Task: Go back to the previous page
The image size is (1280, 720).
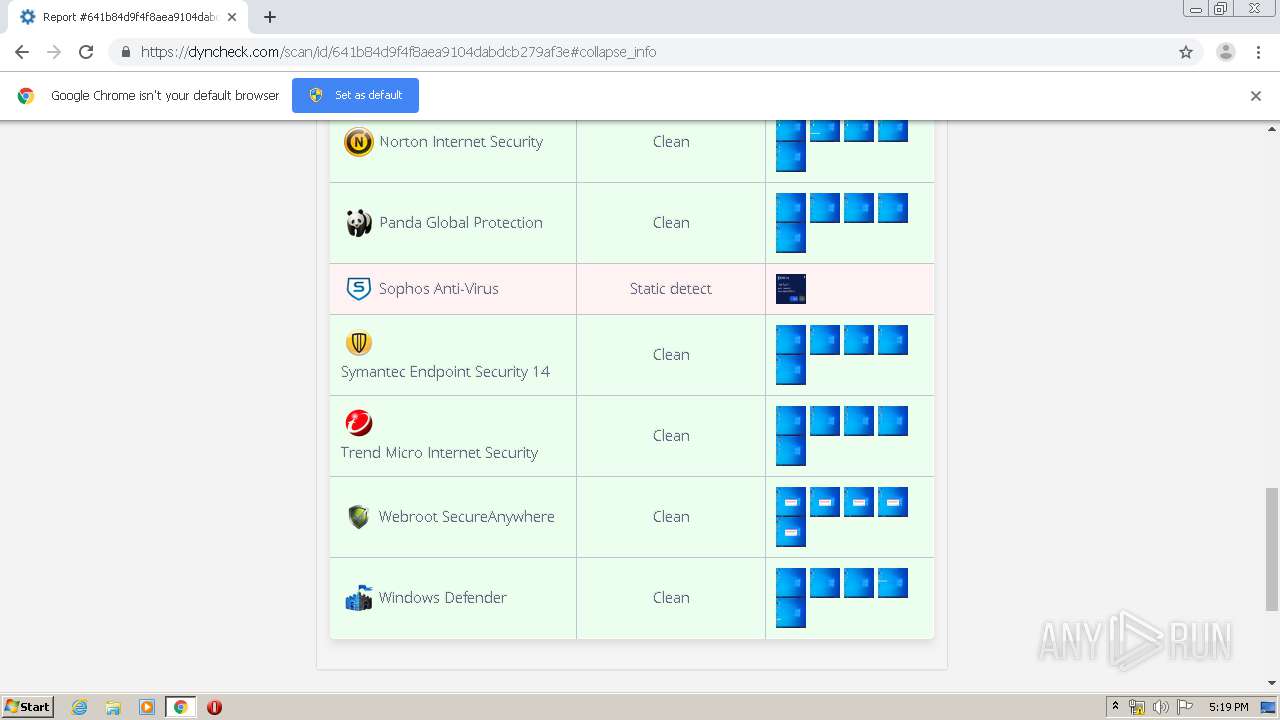Action: (22, 52)
